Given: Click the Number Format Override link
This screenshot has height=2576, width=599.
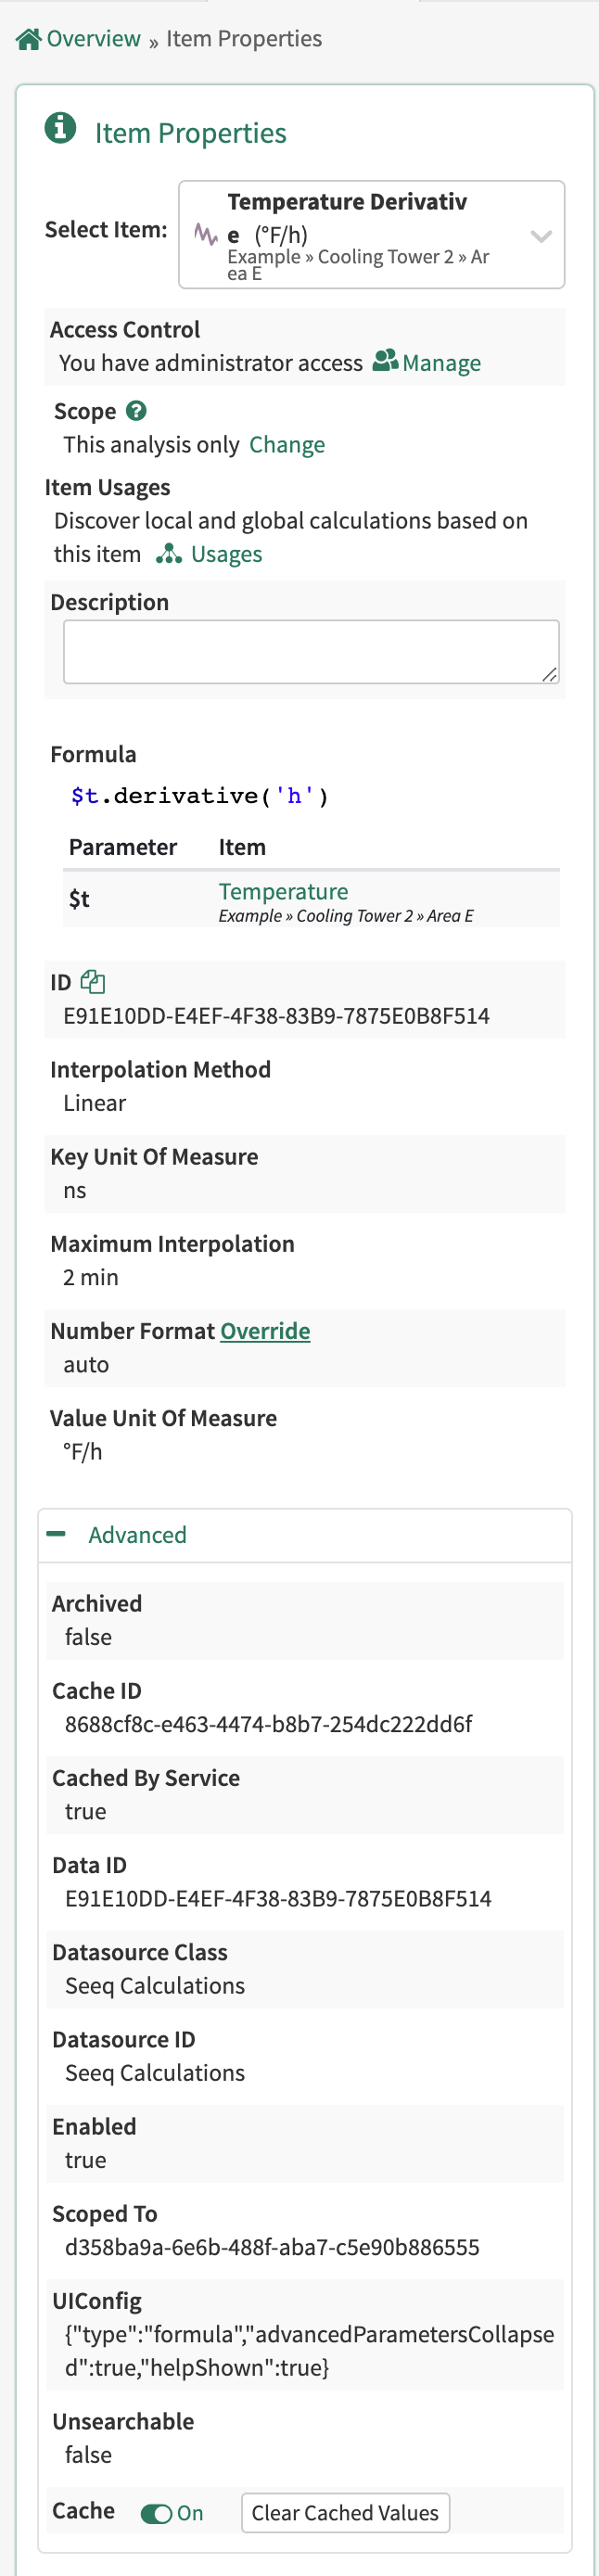Looking at the screenshot, I should [265, 1331].
